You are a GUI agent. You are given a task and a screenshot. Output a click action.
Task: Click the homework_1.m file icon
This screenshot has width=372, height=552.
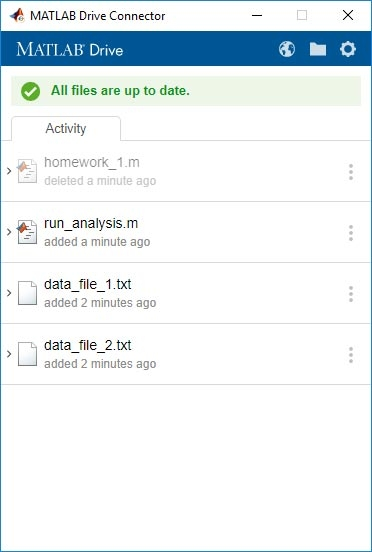[27, 171]
